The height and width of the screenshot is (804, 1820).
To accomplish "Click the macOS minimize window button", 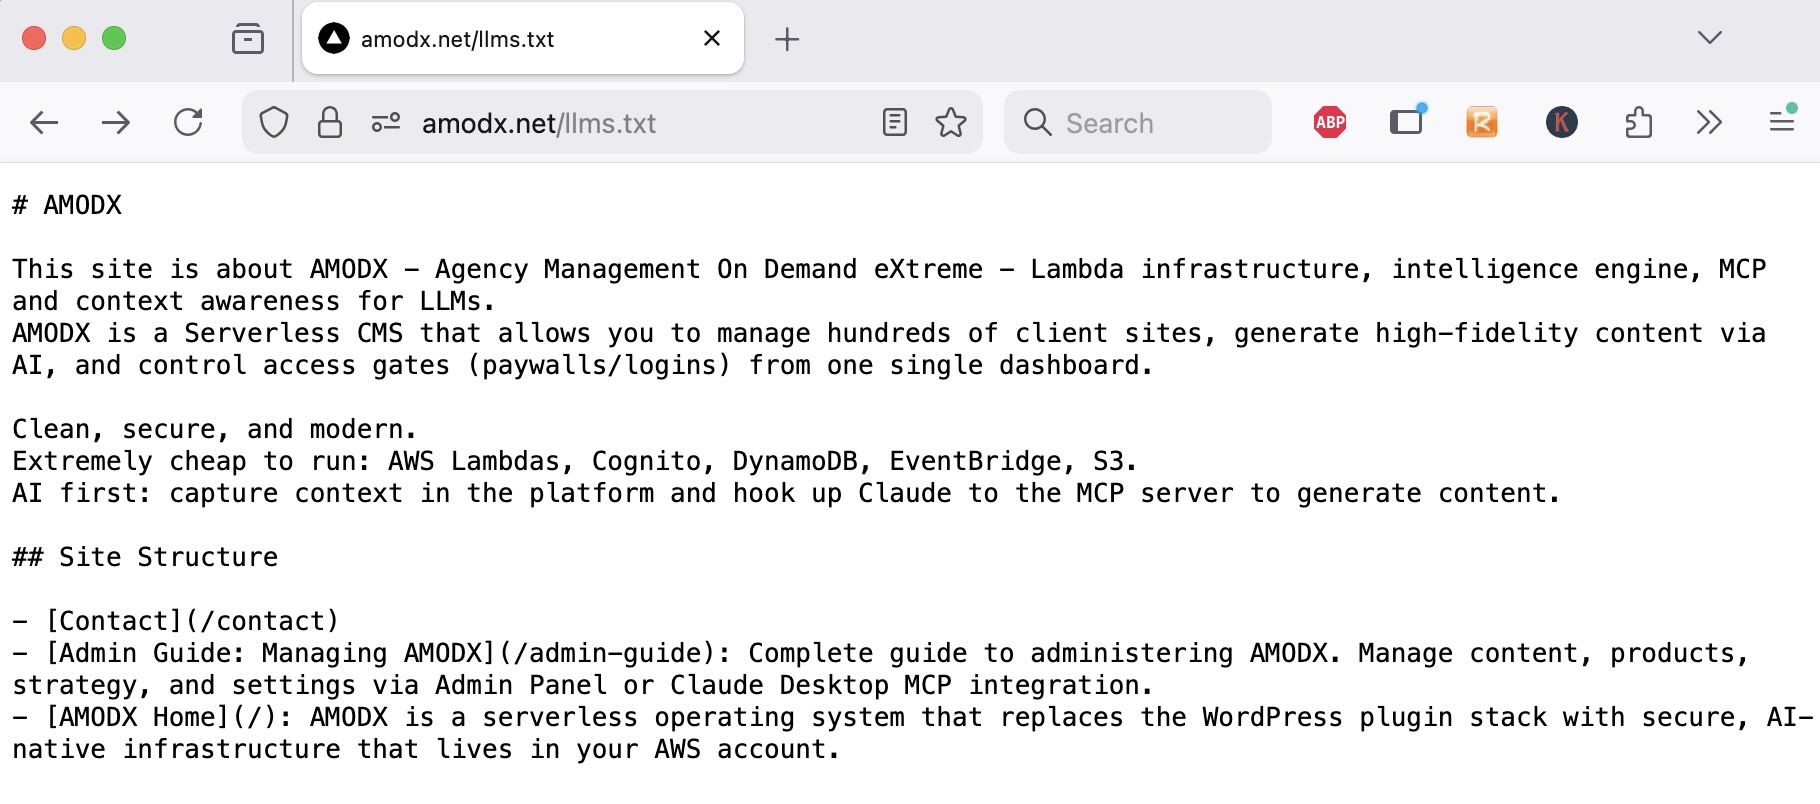I will (x=74, y=38).
